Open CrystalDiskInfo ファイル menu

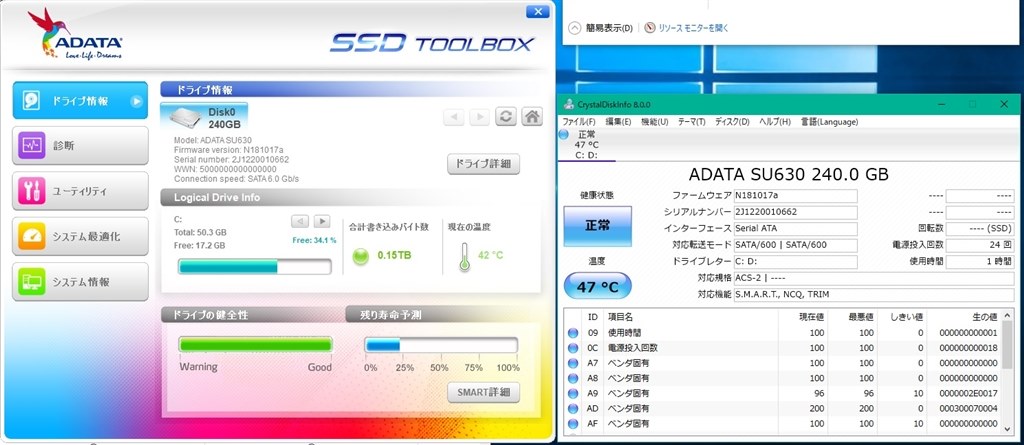[579, 122]
